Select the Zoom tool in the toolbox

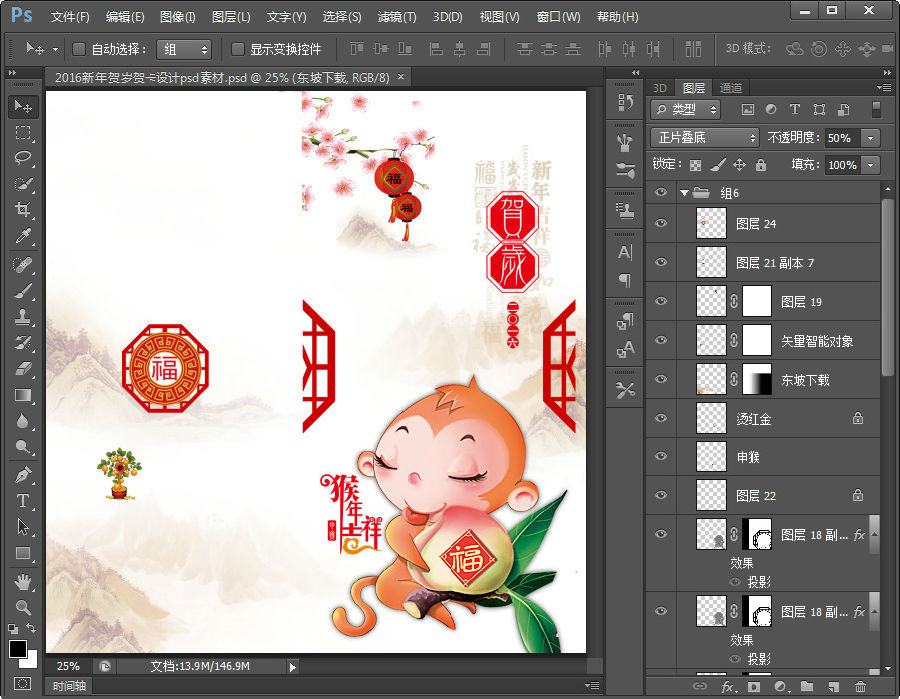23,607
